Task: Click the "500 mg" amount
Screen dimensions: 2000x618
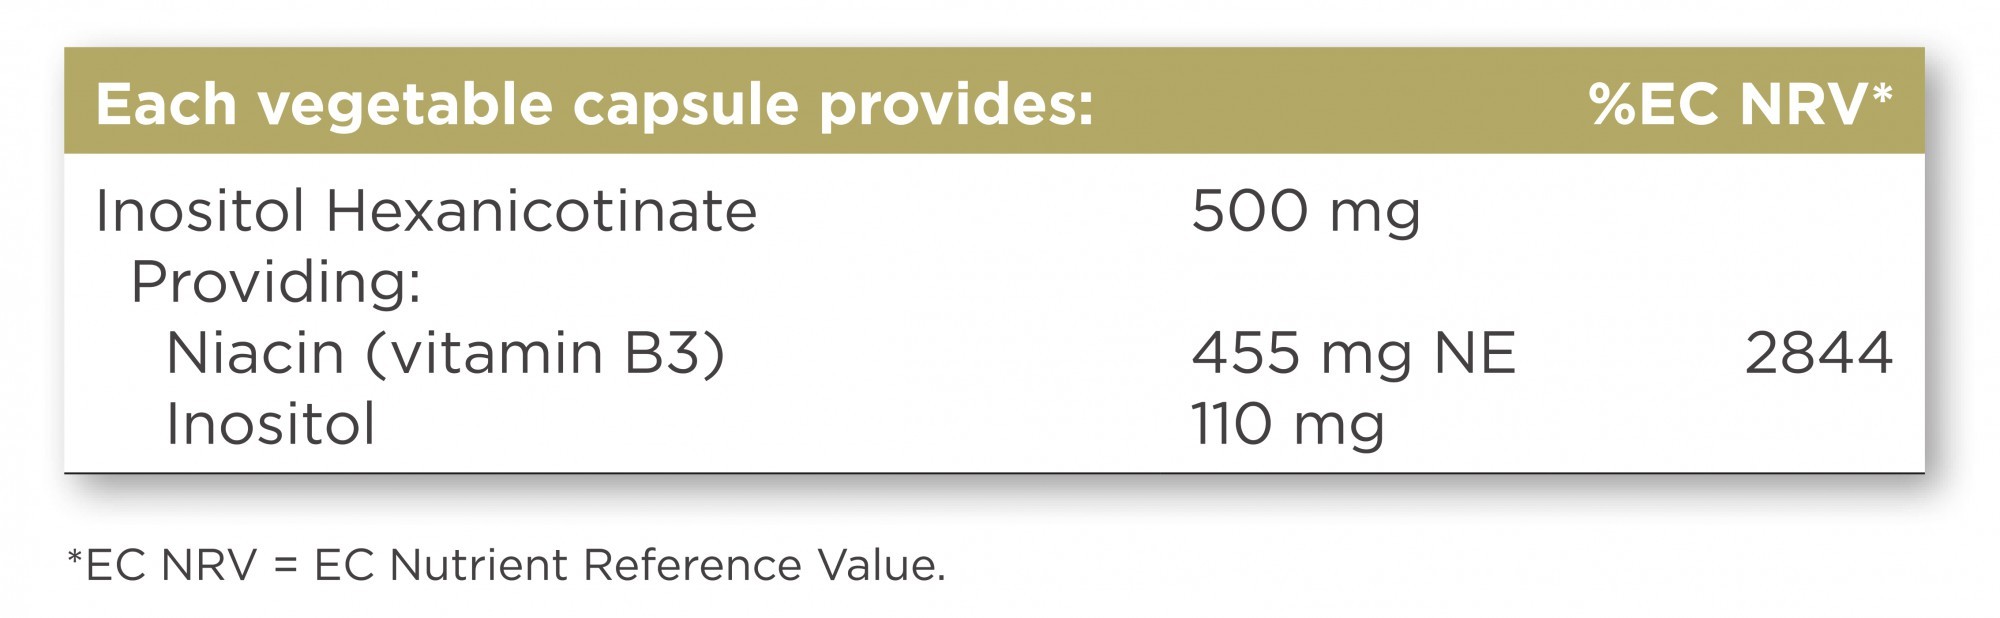Action: [x=1305, y=212]
